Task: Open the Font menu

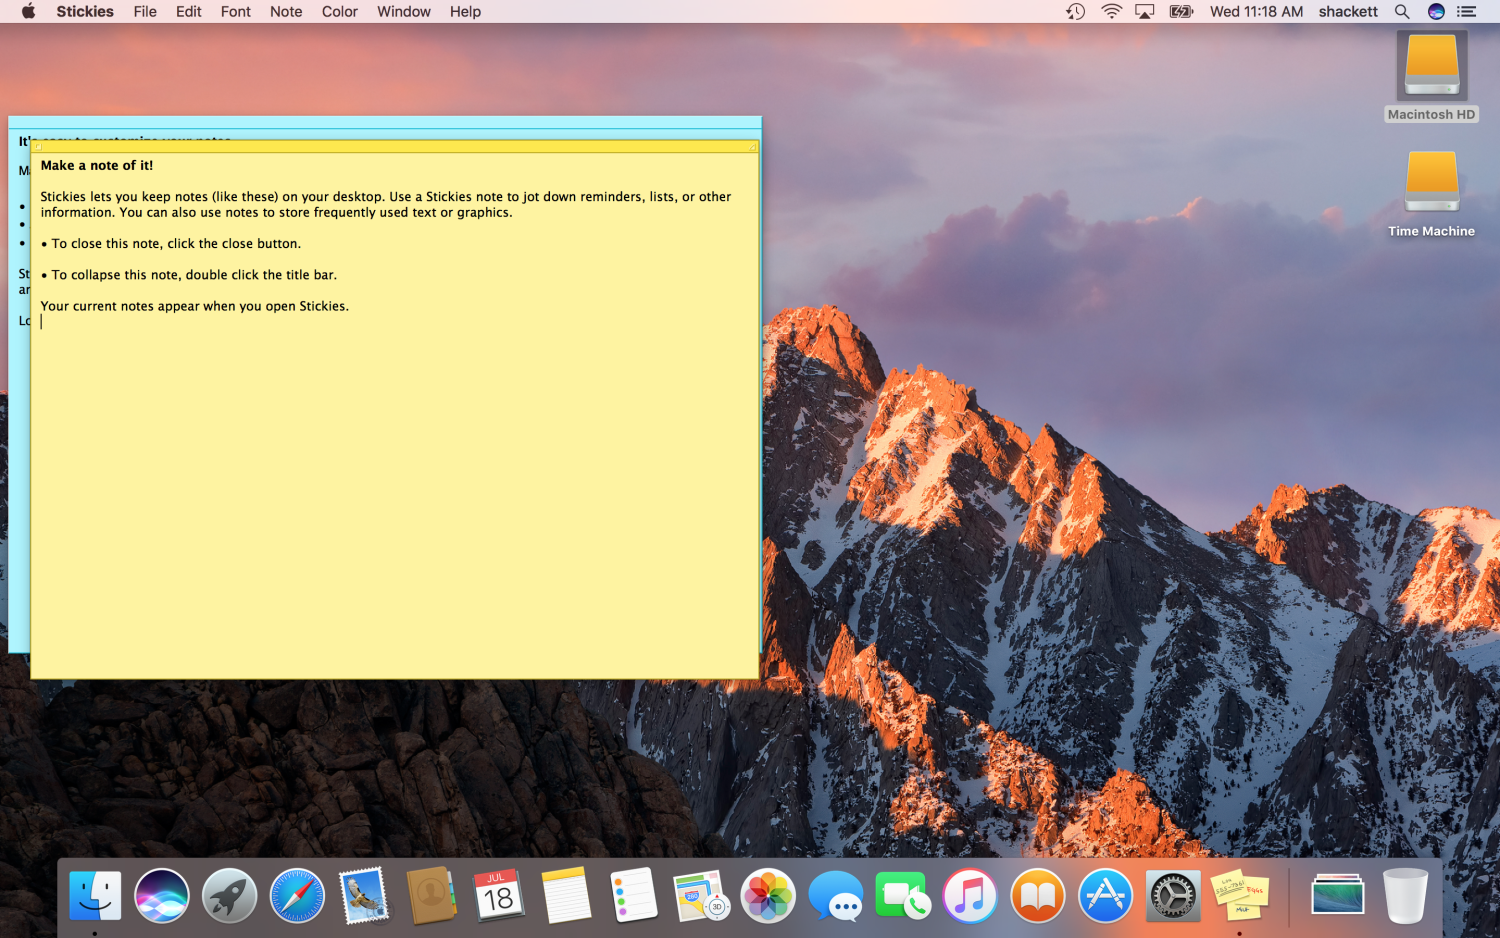Action: [235, 12]
